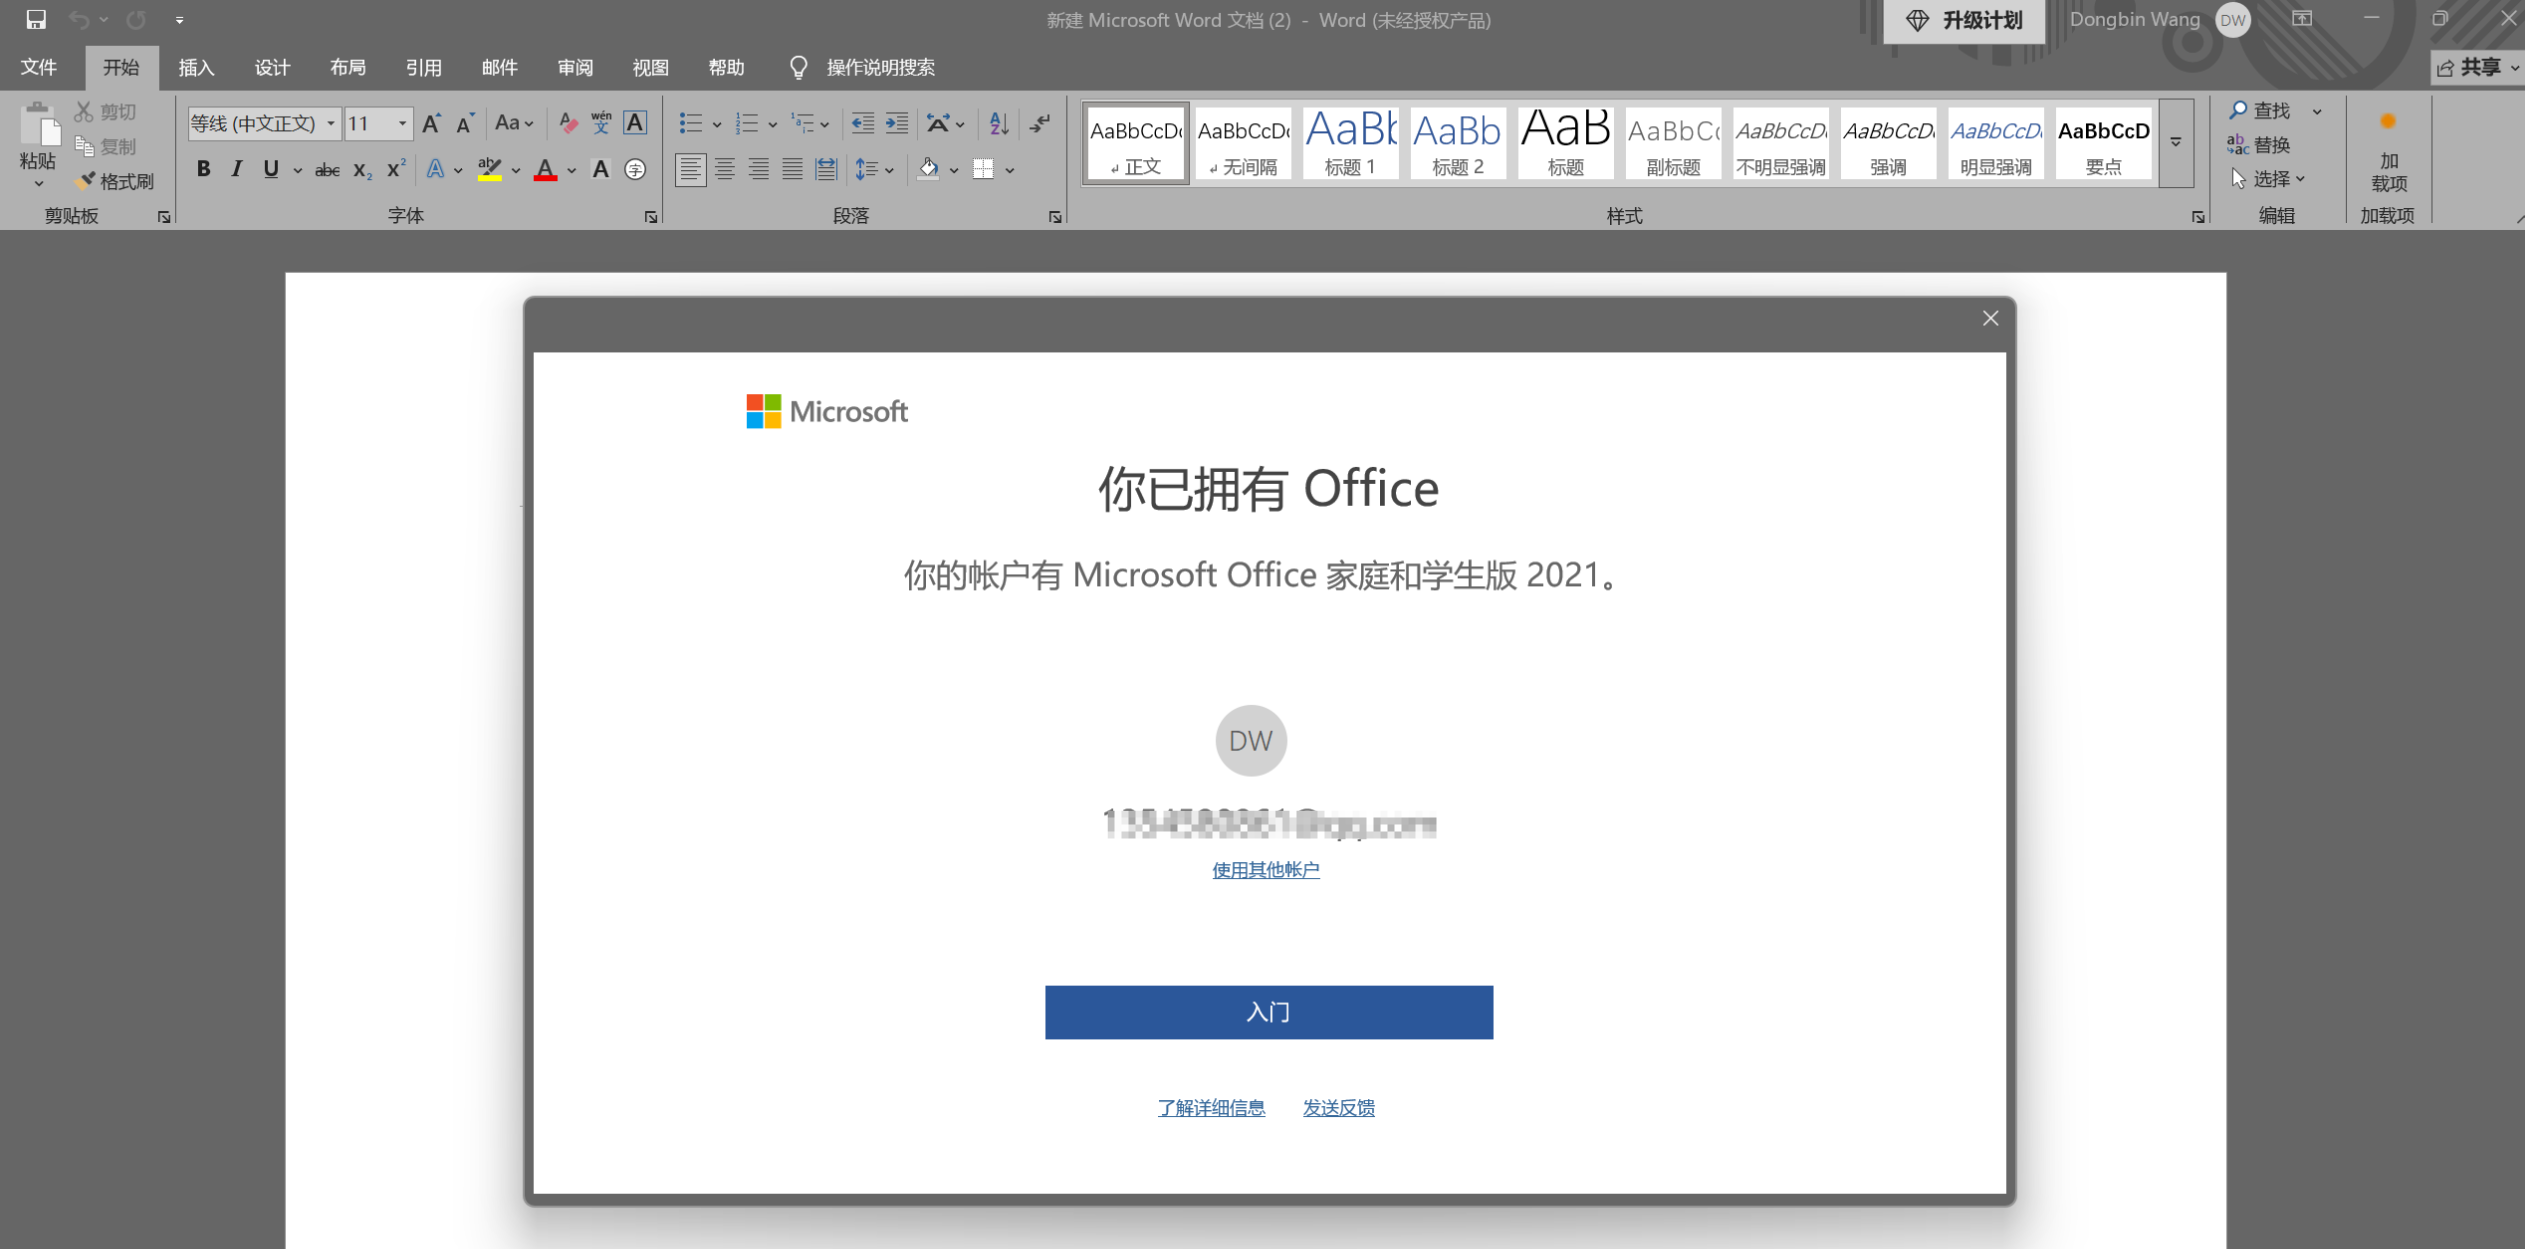This screenshot has height=1249, width=2525.
Task: Open the 文件 (File) menu
Action: 39,67
